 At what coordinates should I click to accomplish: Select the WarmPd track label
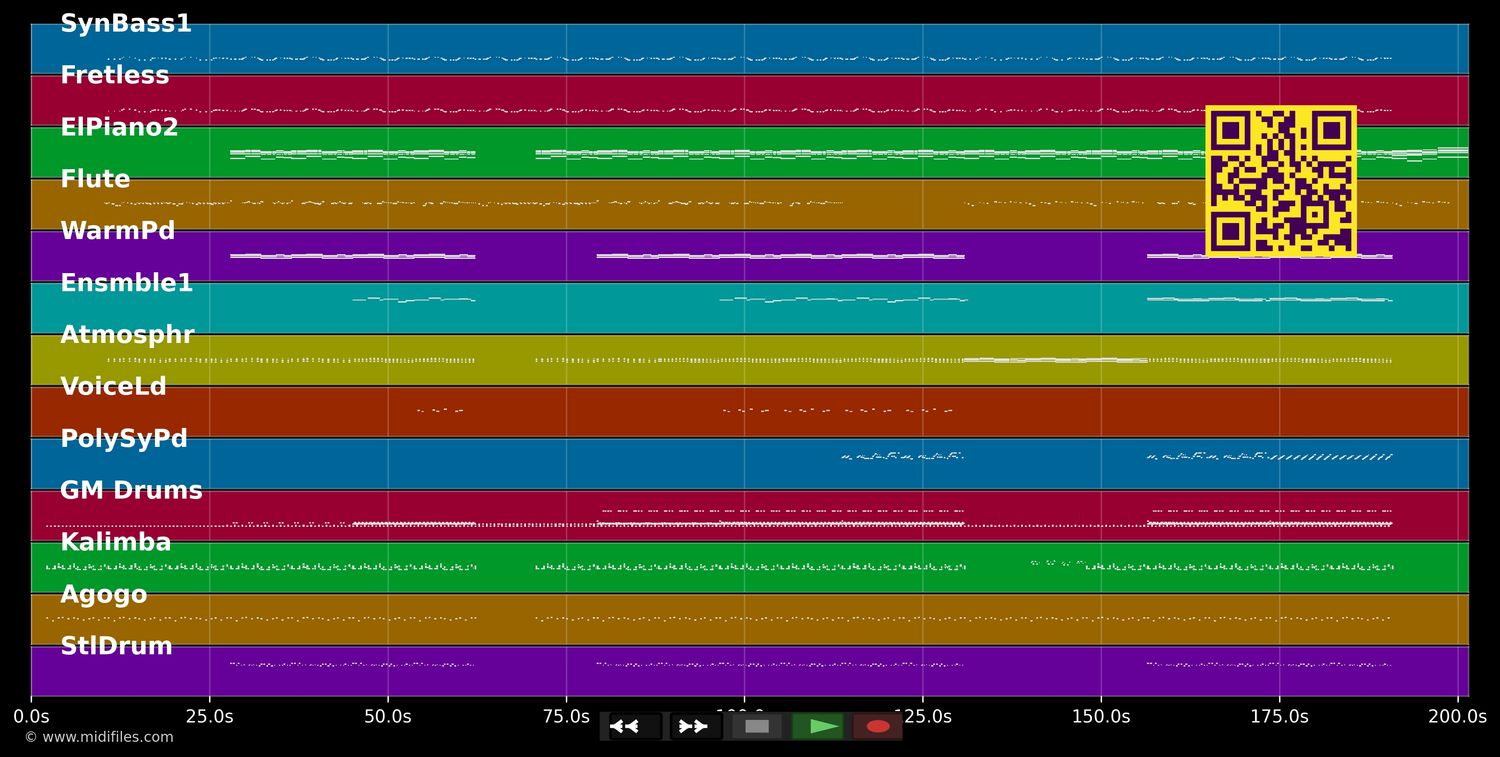(x=117, y=232)
